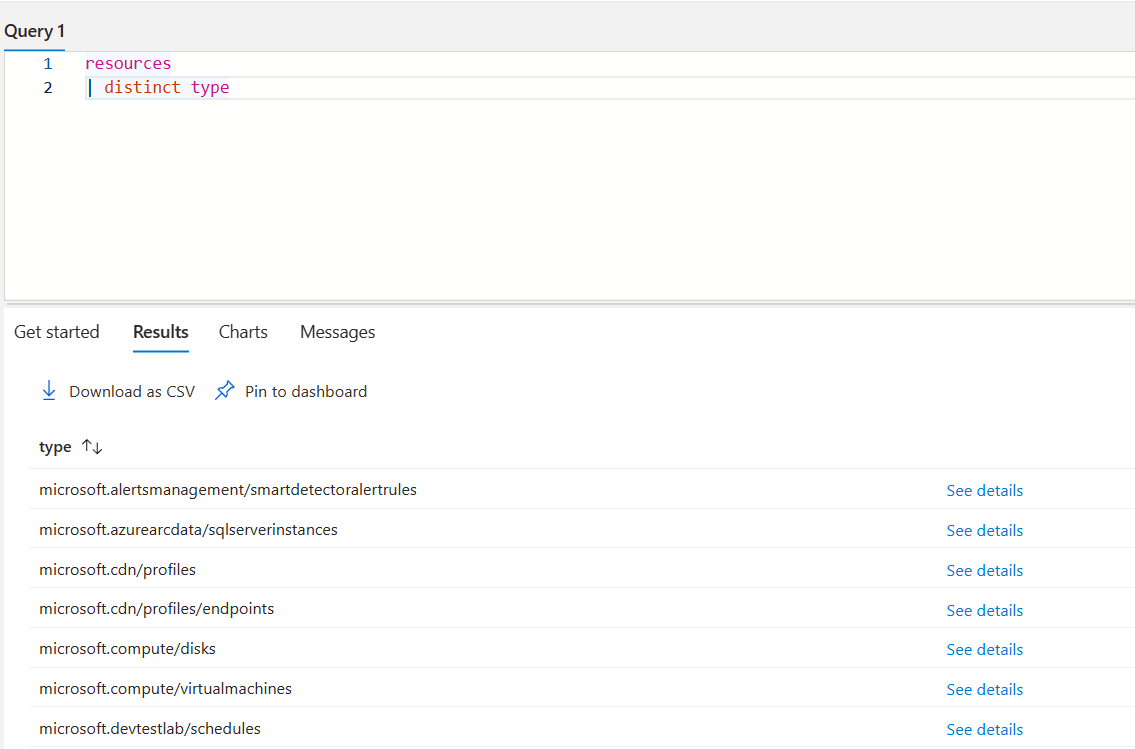Image resolution: width=1135 pixels, height=749 pixels.
Task: Open the Messages tab
Action: (x=336, y=331)
